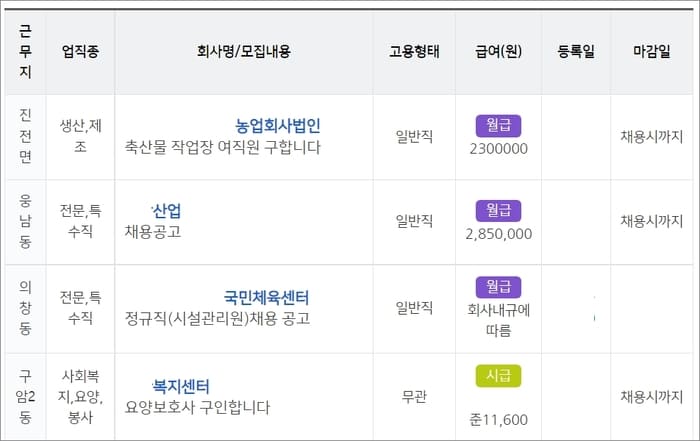Open the 복지센터 job posting link
The width and height of the screenshot is (700, 441).
point(180,386)
